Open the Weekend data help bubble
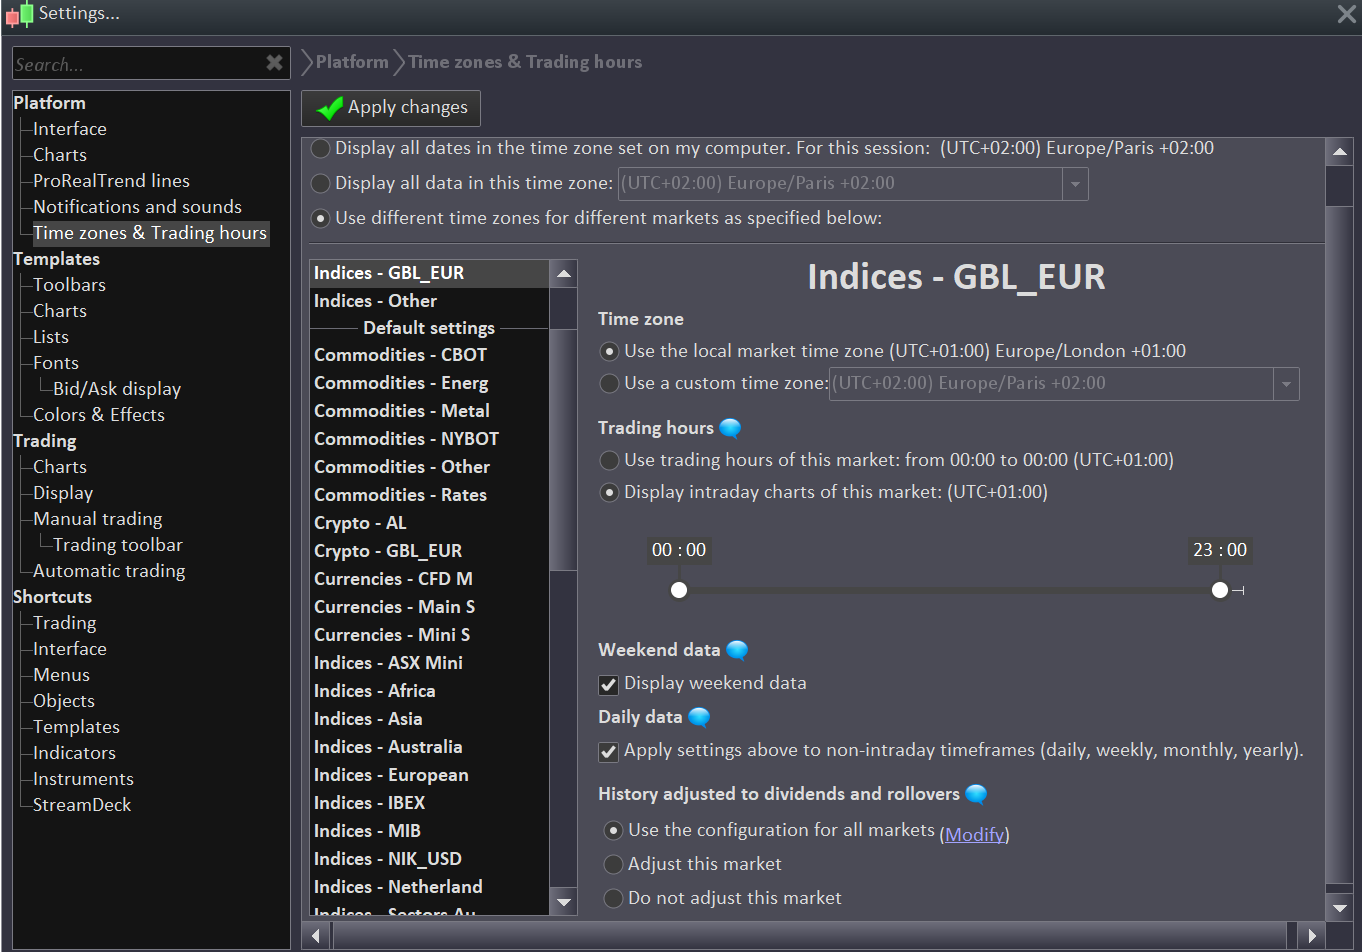Viewport: 1362px width, 952px height. pyautogui.click(x=737, y=650)
